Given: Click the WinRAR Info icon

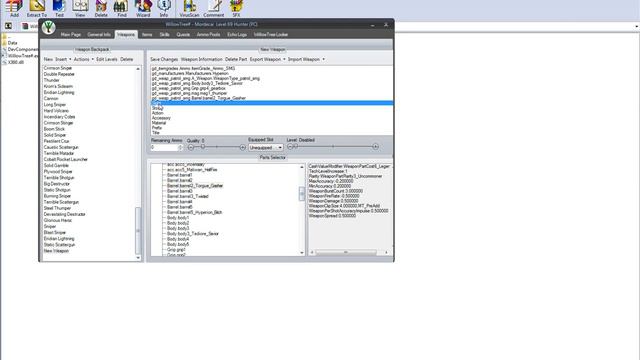Looking at the screenshot, I should tap(164, 7).
